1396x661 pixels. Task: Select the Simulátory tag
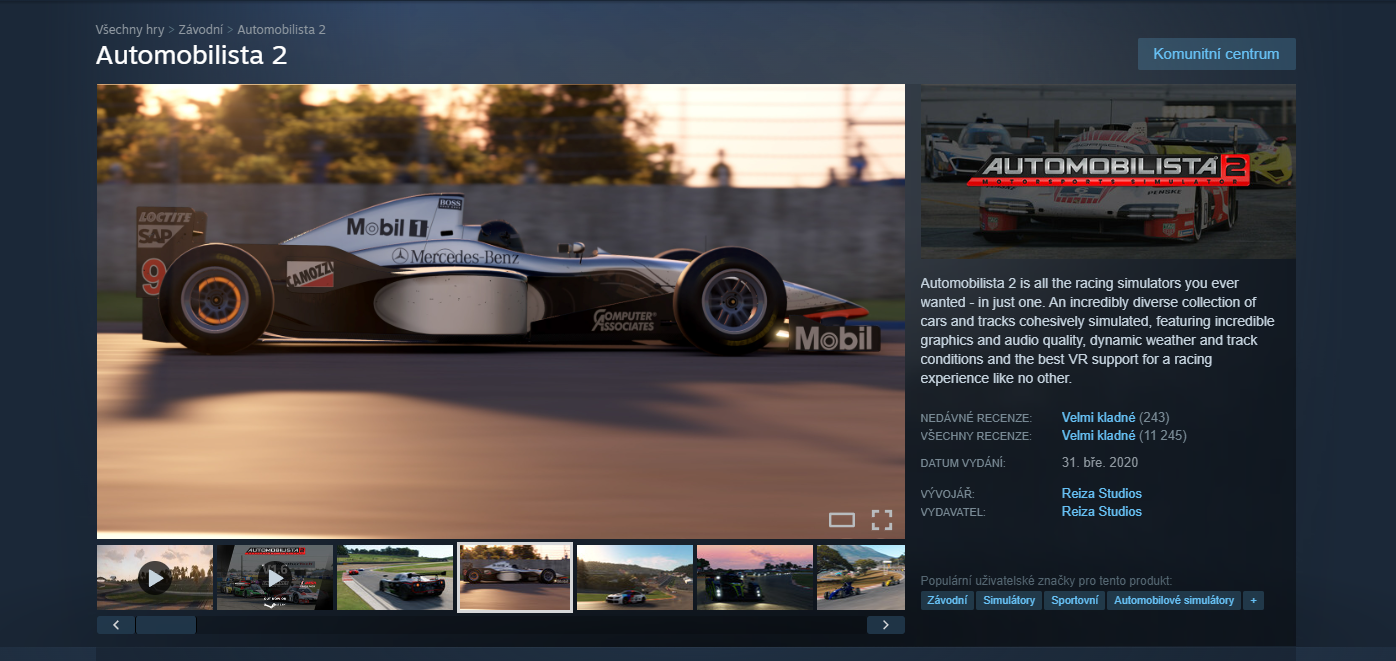pyautogui.click(x=1008, y=600)
